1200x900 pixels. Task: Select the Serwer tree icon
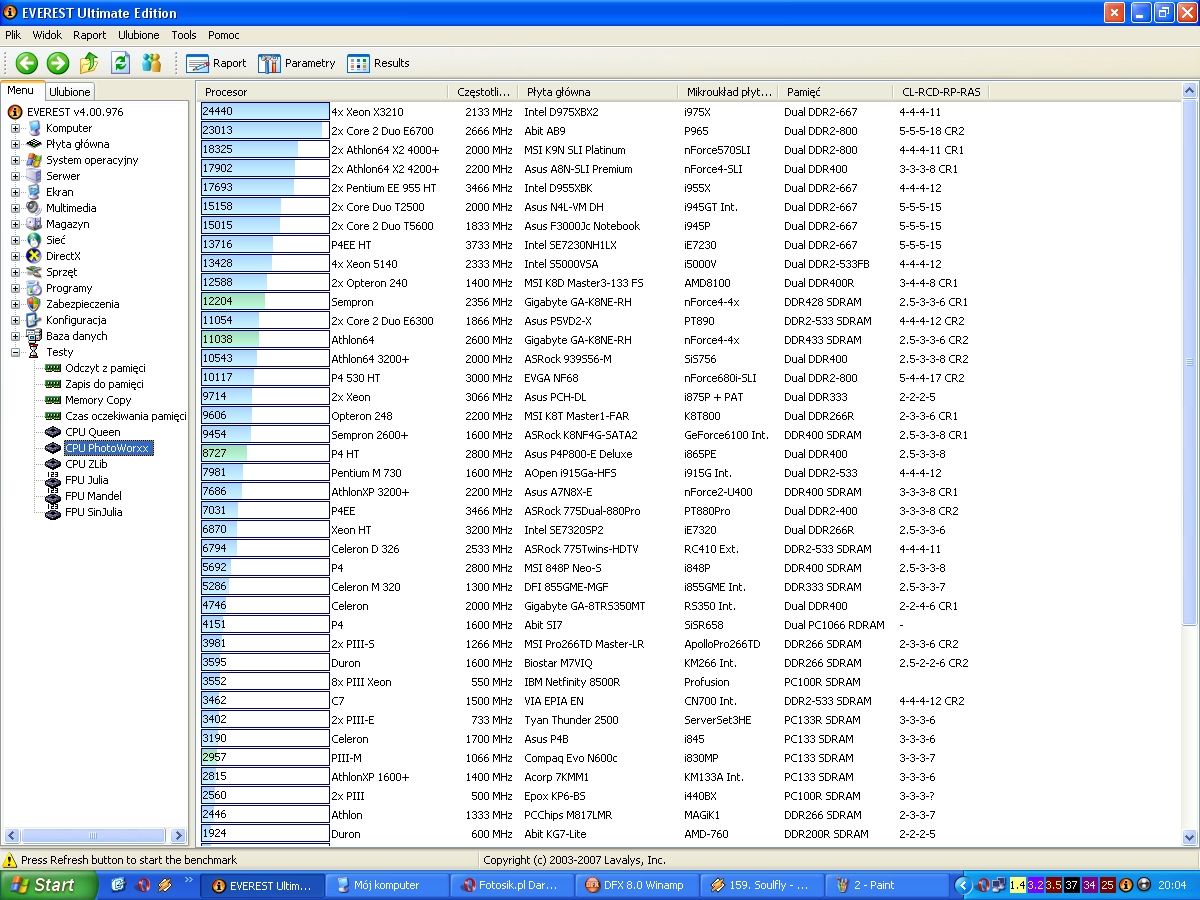(x=35, y=176)
